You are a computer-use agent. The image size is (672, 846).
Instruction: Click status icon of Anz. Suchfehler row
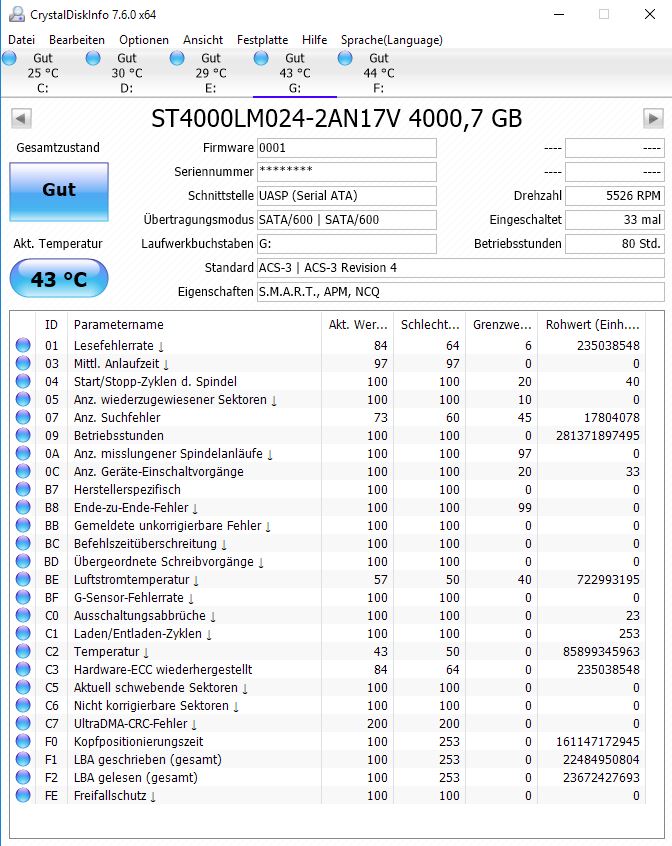(23, 417)
